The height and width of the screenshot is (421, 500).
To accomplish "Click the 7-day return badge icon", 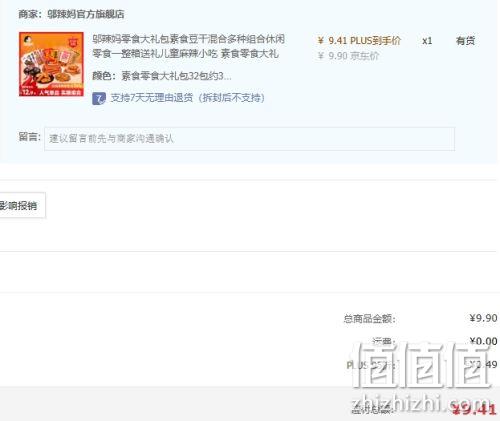I will (x=99, y=98).
